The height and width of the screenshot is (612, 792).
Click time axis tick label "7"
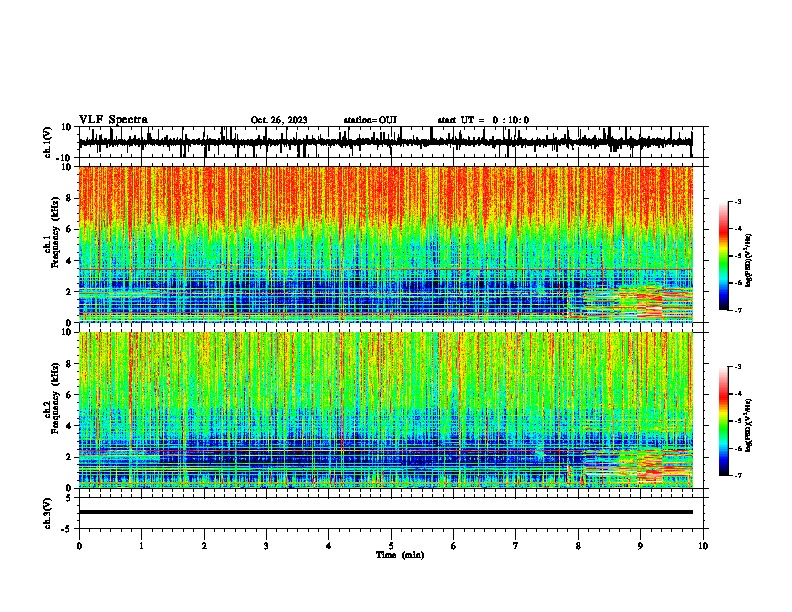pos(516,546)
